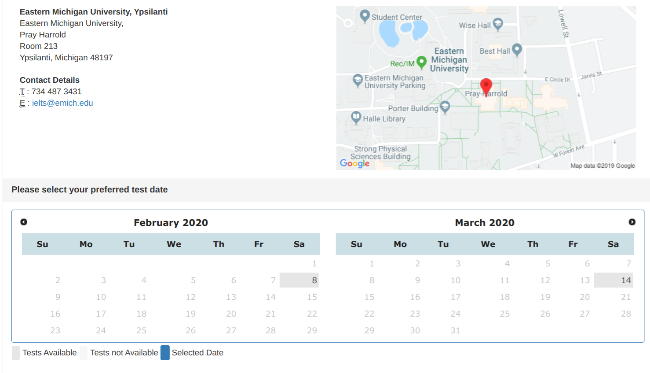
Task: Click the Best Hall map marker
Action: (517, 50)
